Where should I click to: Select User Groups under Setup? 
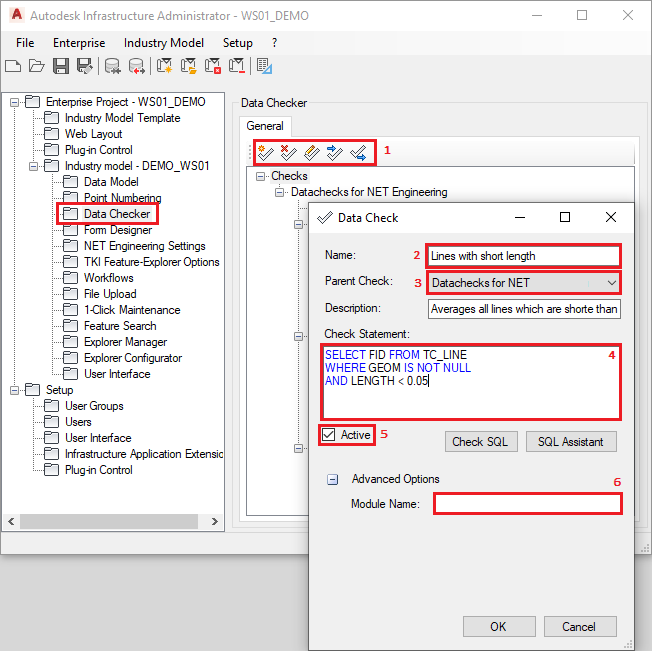[x=94, y=406]
